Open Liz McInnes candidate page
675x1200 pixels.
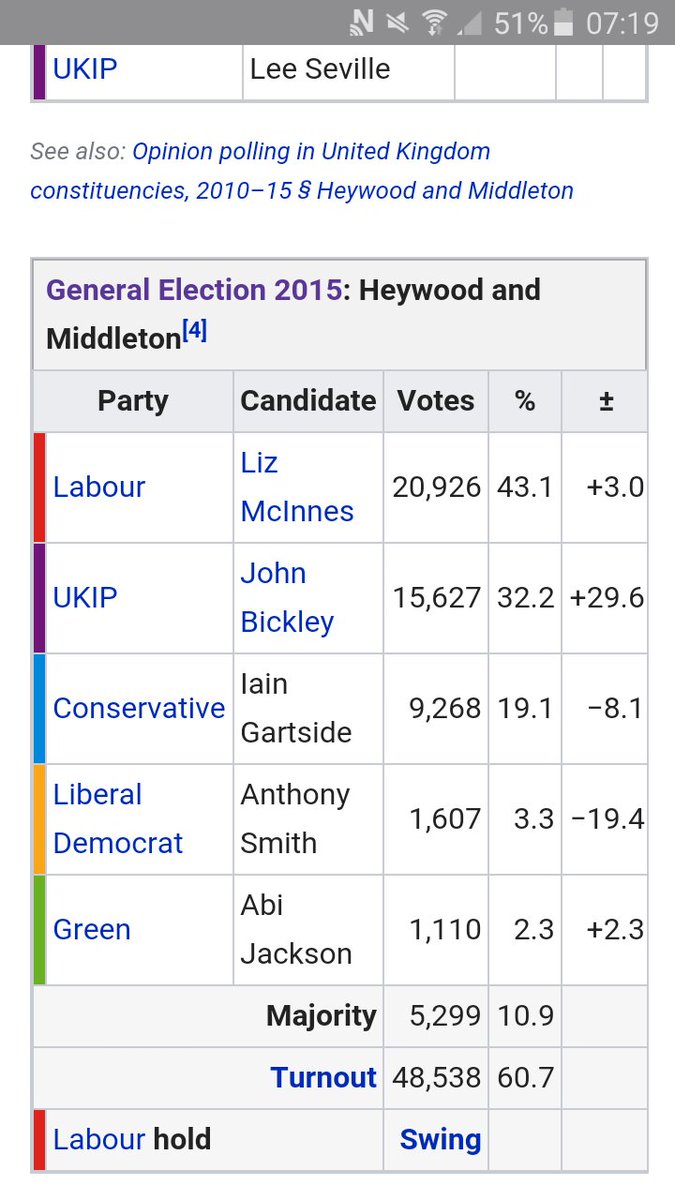tap(297, 487)
